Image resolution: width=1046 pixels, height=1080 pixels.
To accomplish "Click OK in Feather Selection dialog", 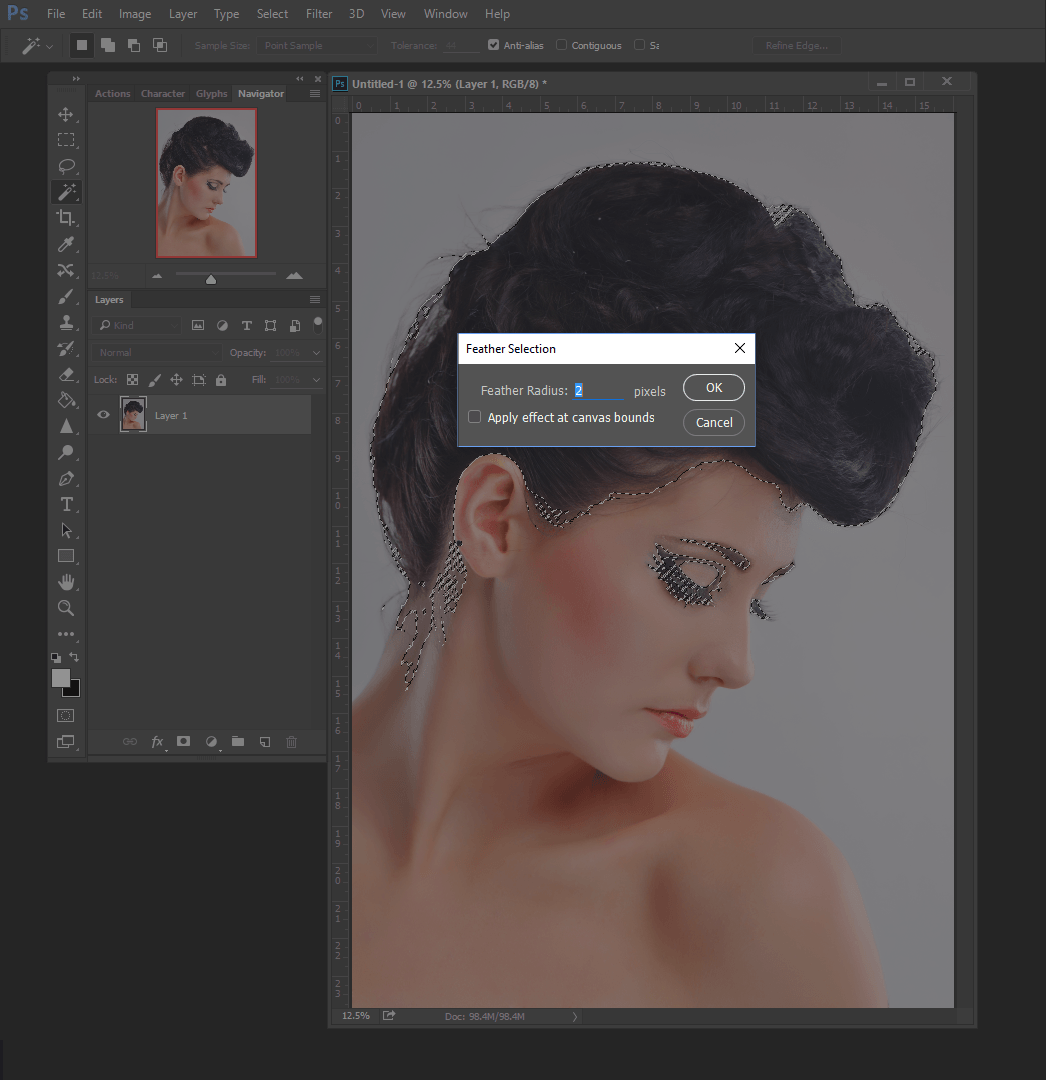I will (x=713, y=388).
